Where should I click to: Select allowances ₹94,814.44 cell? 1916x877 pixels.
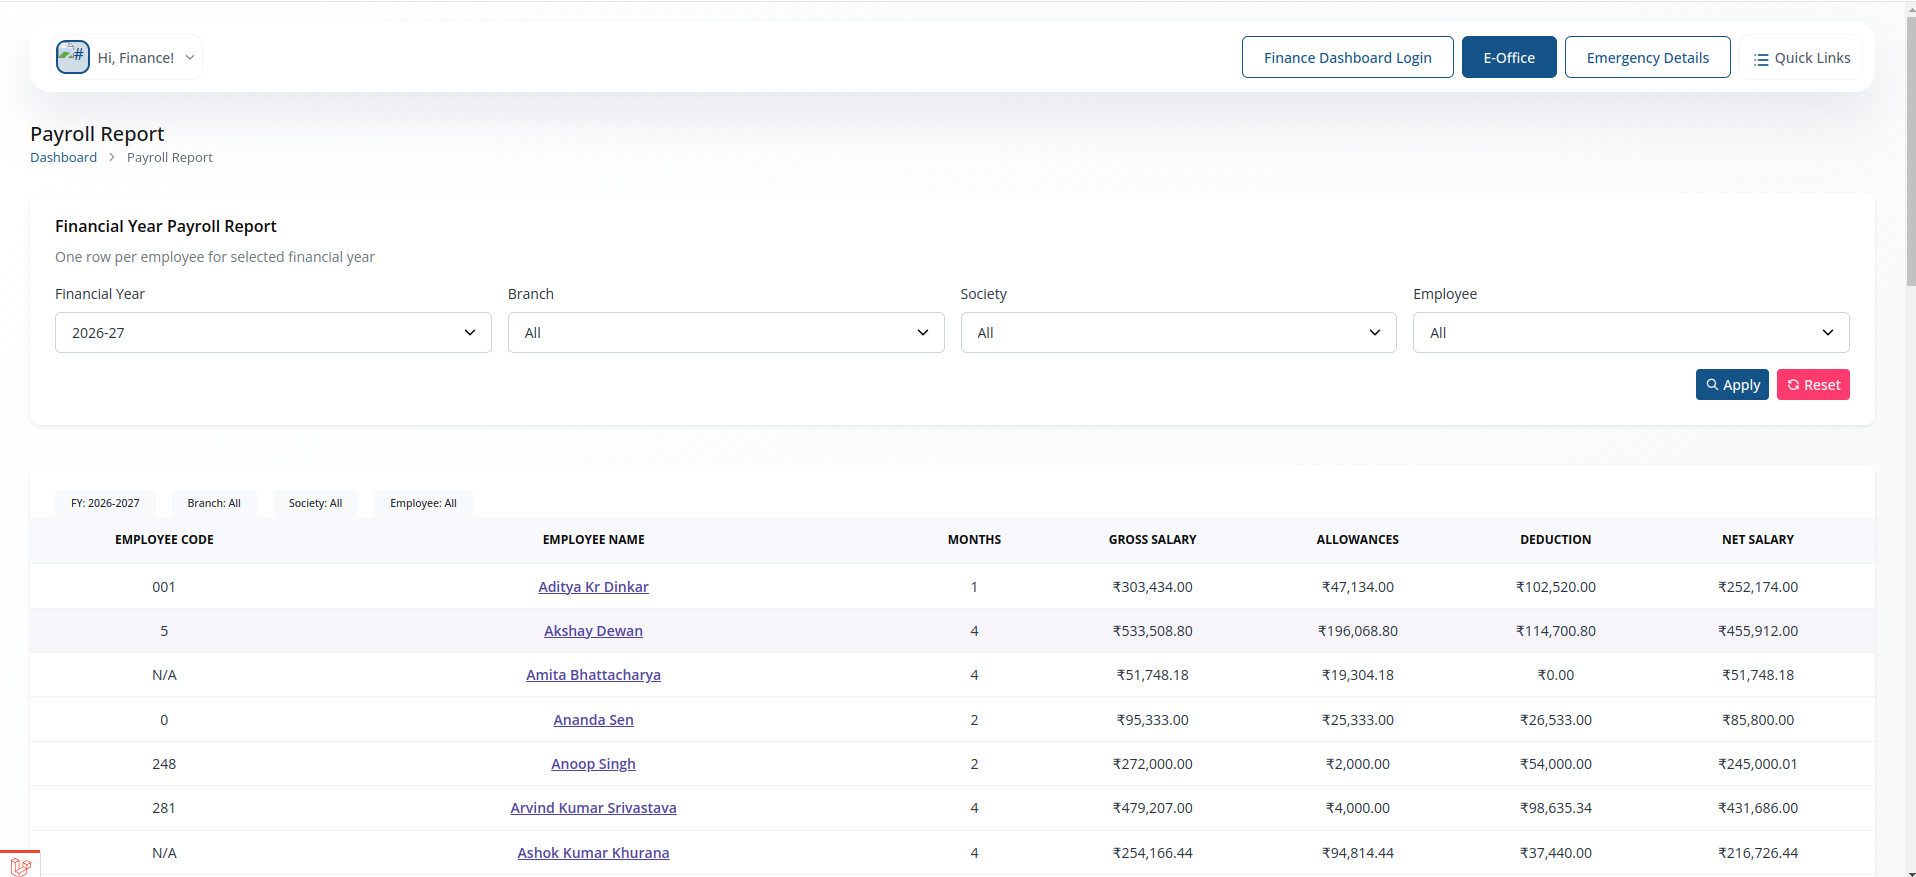(1357, 853)
